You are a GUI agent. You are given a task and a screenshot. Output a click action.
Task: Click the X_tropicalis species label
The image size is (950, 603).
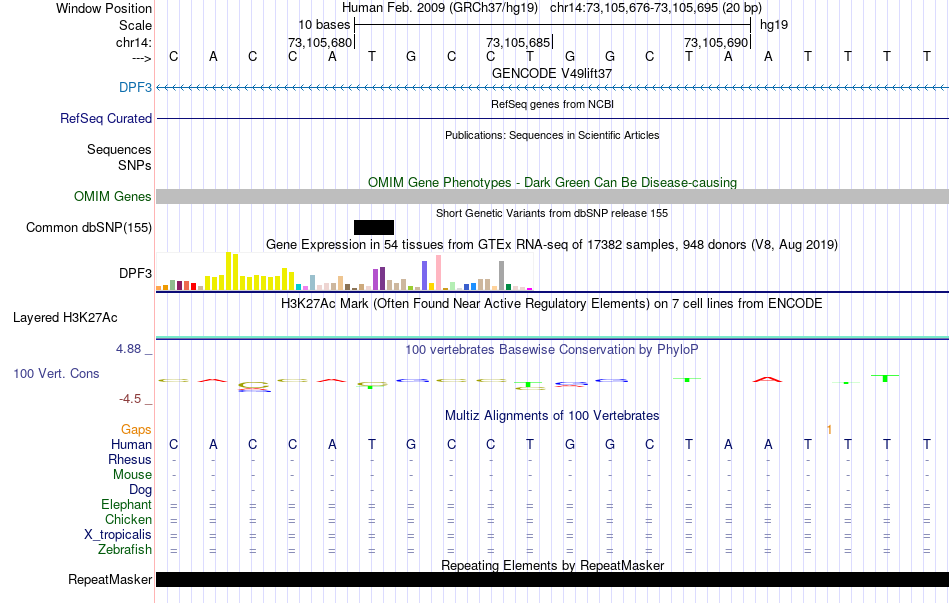pos(118,535)
